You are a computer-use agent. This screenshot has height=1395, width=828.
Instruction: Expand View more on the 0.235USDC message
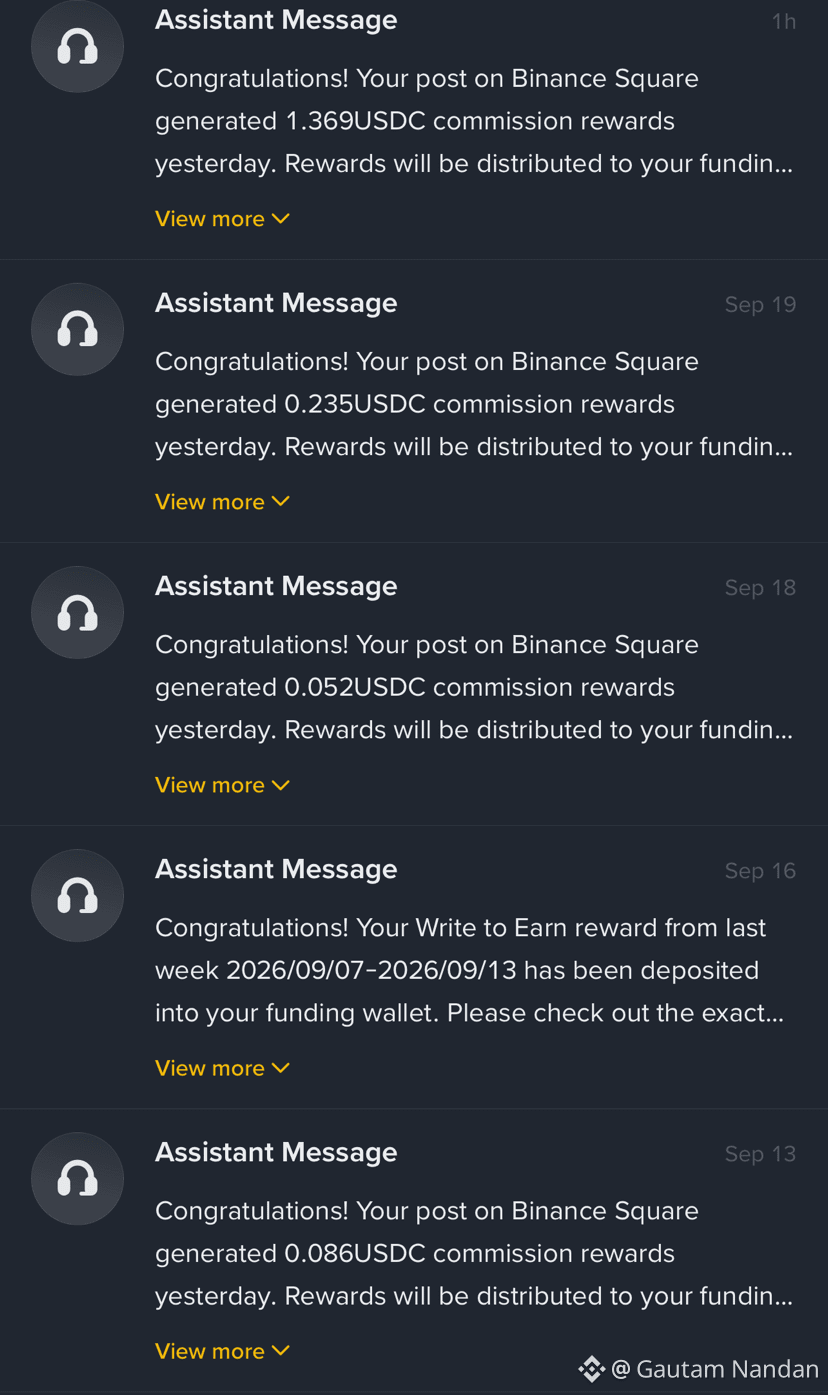(222, 501)
